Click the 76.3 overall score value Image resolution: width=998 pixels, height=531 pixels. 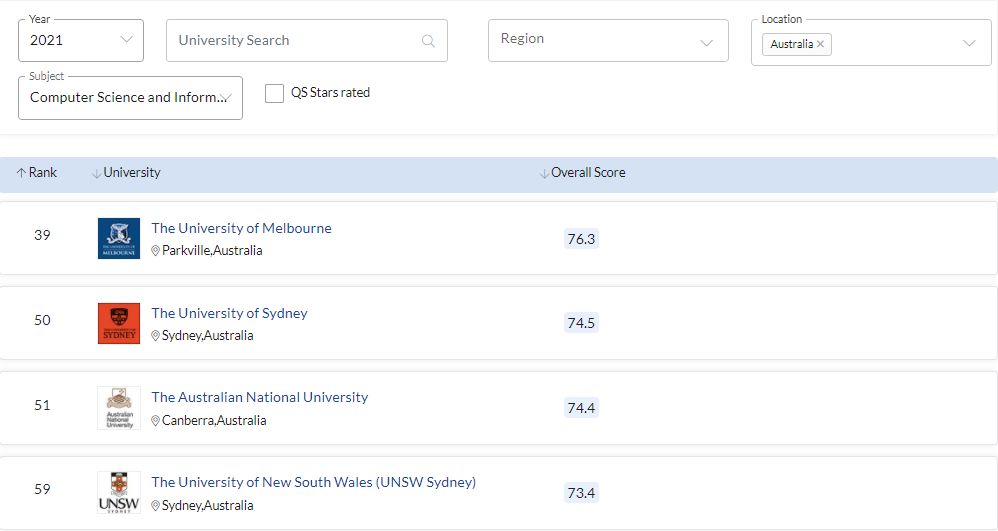pos(581,239)
